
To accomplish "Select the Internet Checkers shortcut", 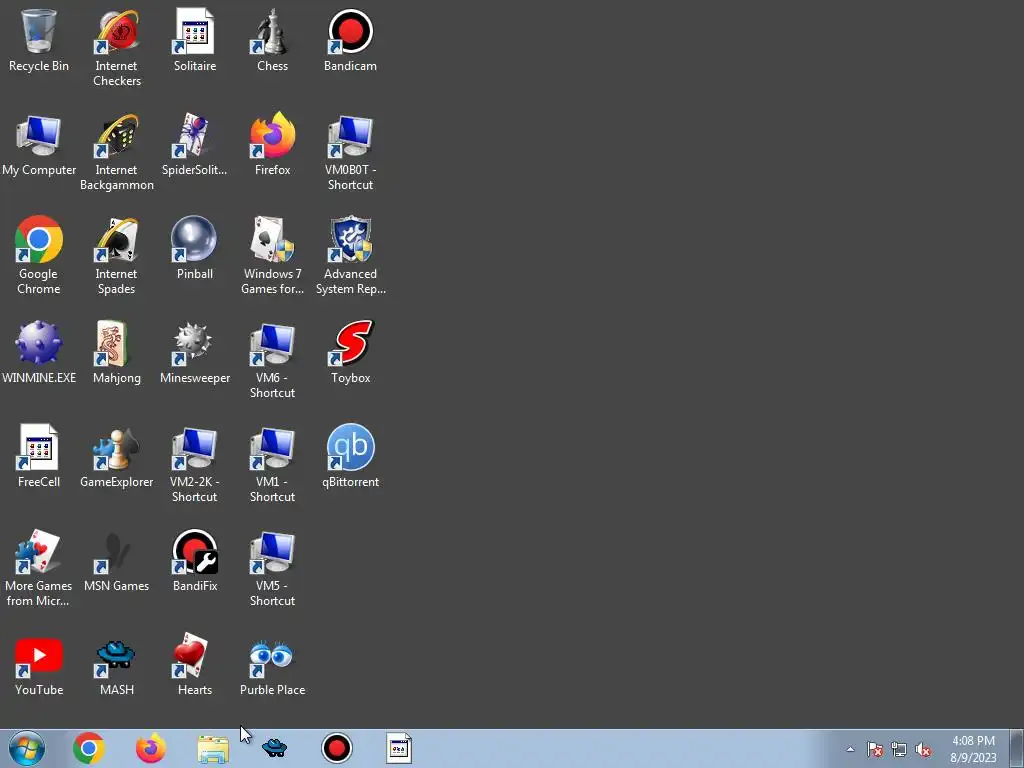I will [x=117, y=48].
